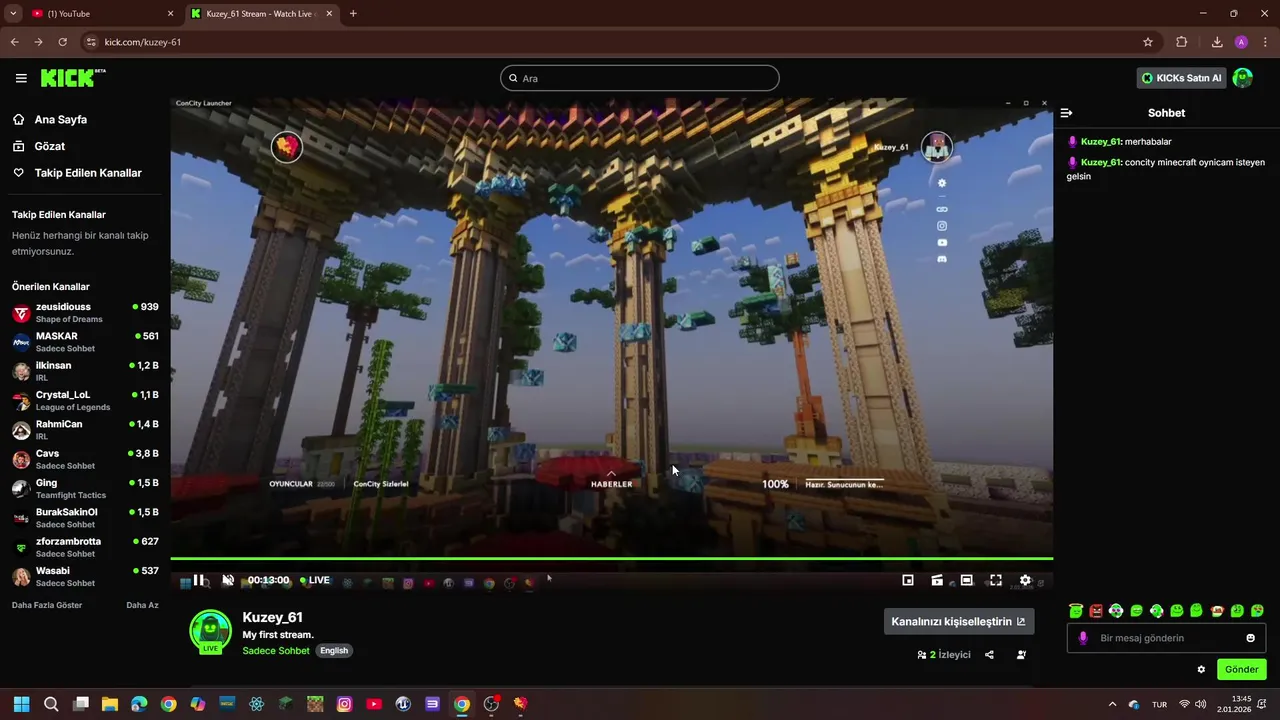Open the Crystal_LoL channel
The width and height of the screenshot is (1280, 720).
pyautogui.click(x=85, y=400)
